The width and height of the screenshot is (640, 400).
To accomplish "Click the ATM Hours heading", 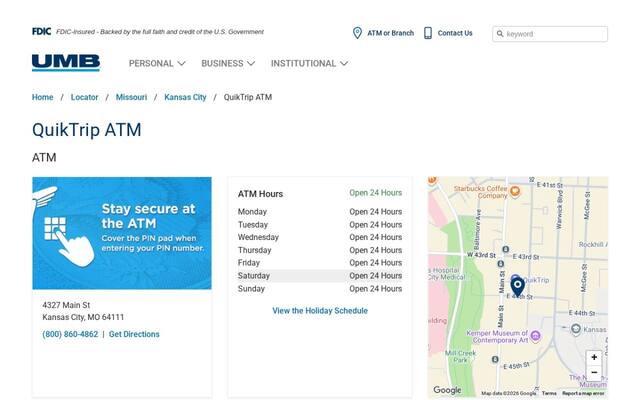I will pyautogui.click(x=260, y=194).
